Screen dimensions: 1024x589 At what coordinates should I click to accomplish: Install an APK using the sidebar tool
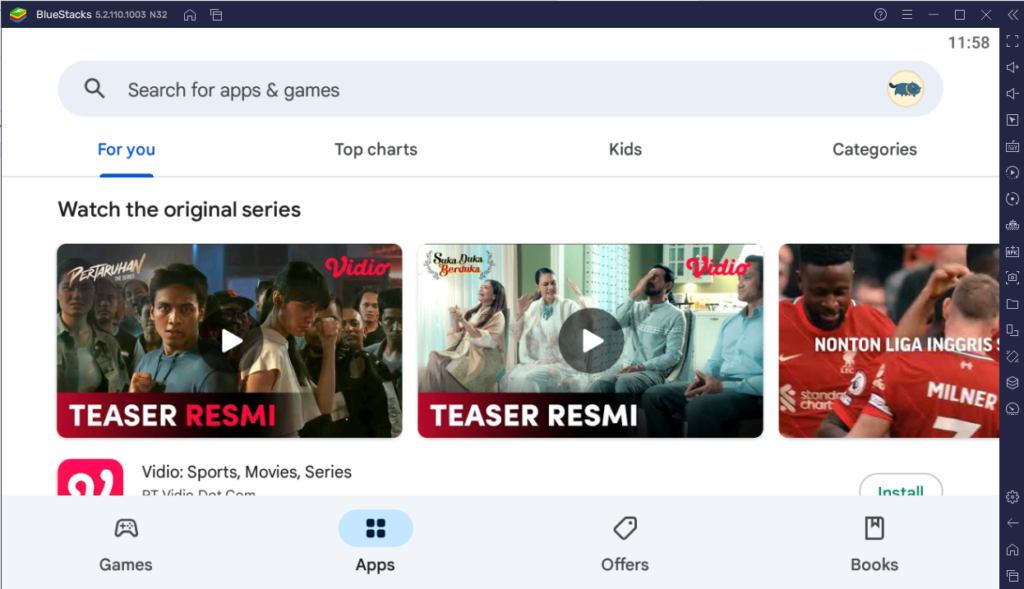click(1012, 251)
